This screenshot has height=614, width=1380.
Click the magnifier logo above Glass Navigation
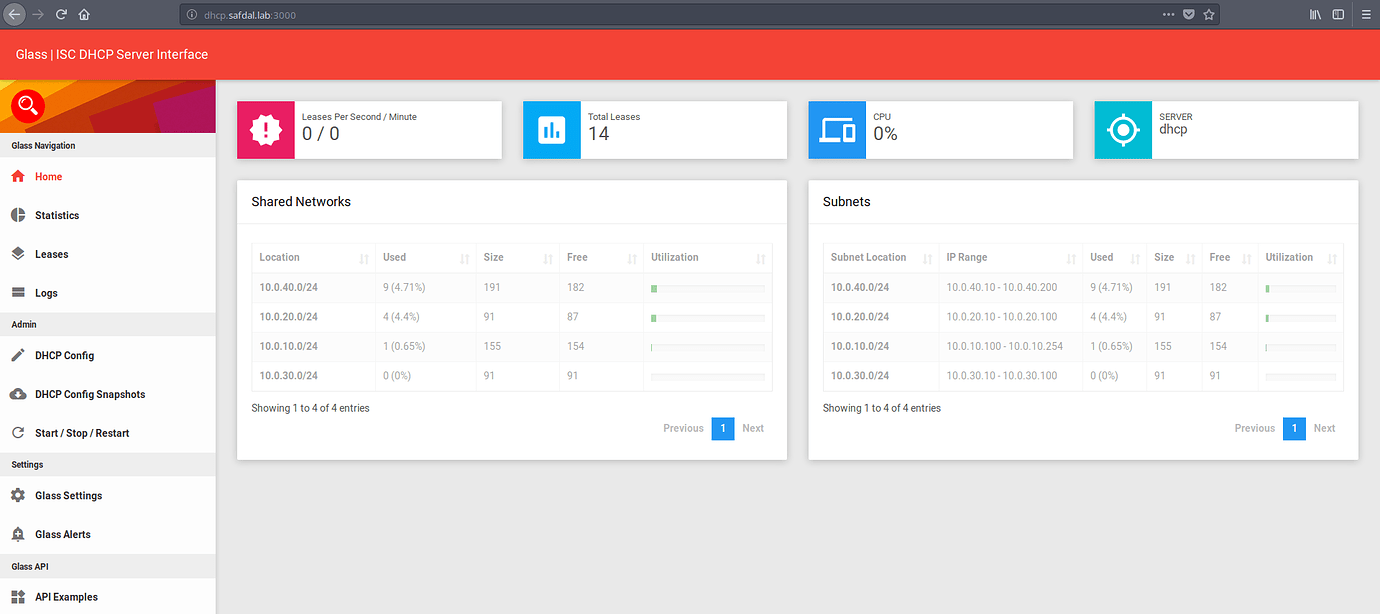click(27, 106)
